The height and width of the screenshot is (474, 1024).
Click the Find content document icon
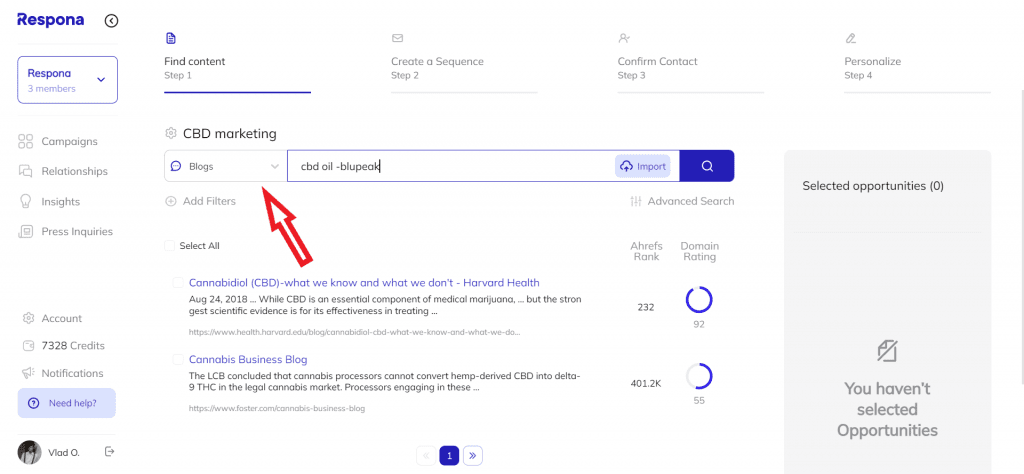pos(170,38)
